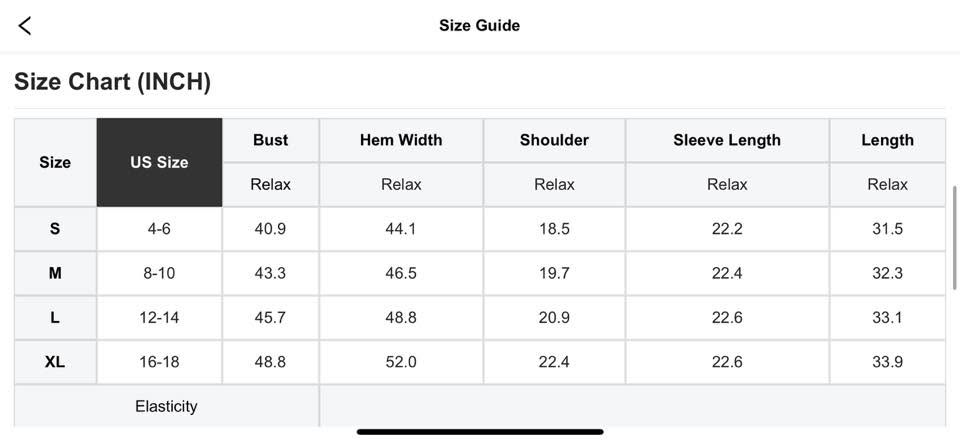Click the Shoulder column header
Image resolution: width=960 pixels, height=444 pixels.
(x=554, y=140)
